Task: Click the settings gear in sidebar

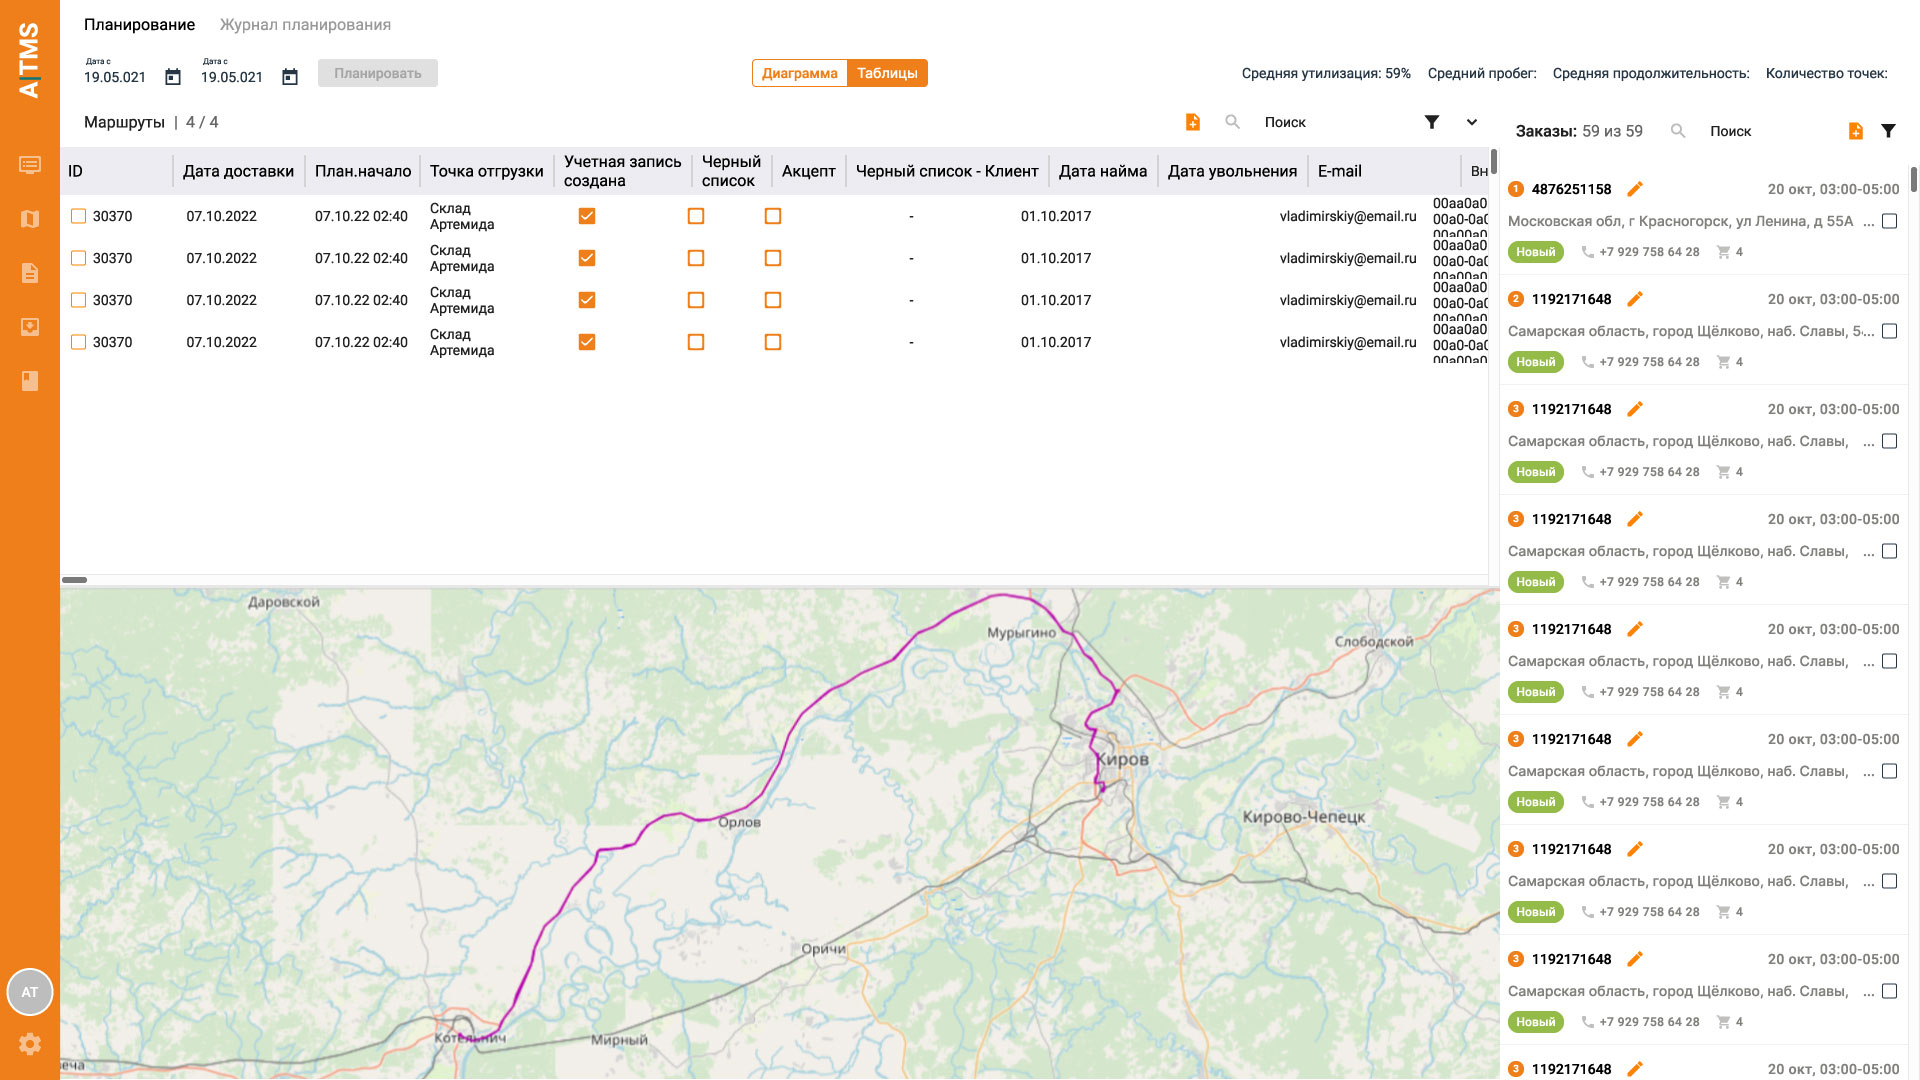Action: (x=30, y=1044)
